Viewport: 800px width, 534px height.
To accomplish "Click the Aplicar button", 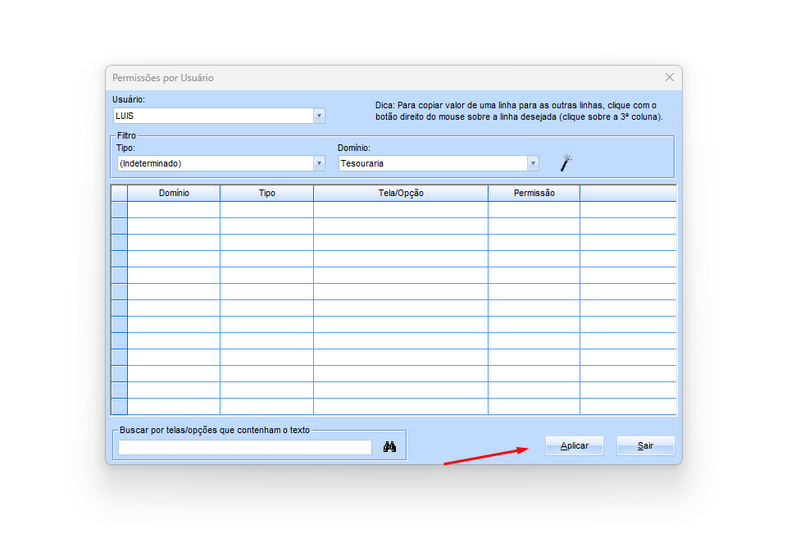I will 574,446.
